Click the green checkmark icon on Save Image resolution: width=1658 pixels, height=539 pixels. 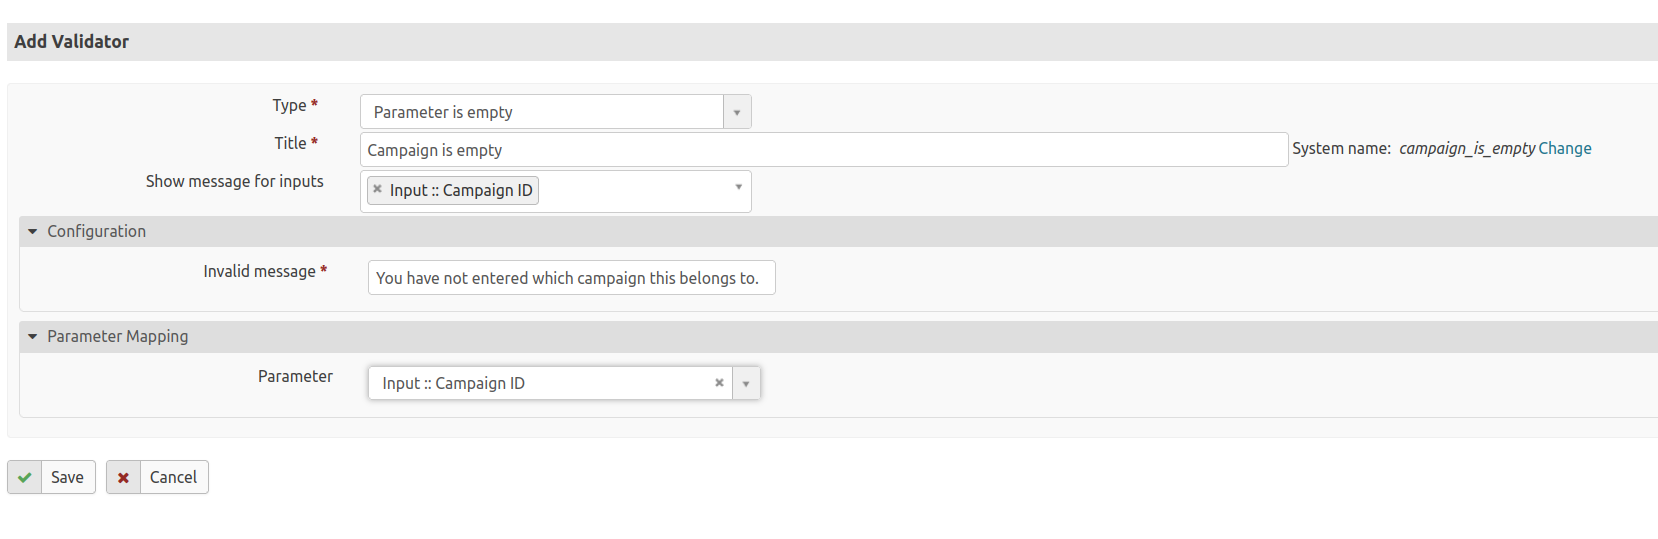point(24,478)
